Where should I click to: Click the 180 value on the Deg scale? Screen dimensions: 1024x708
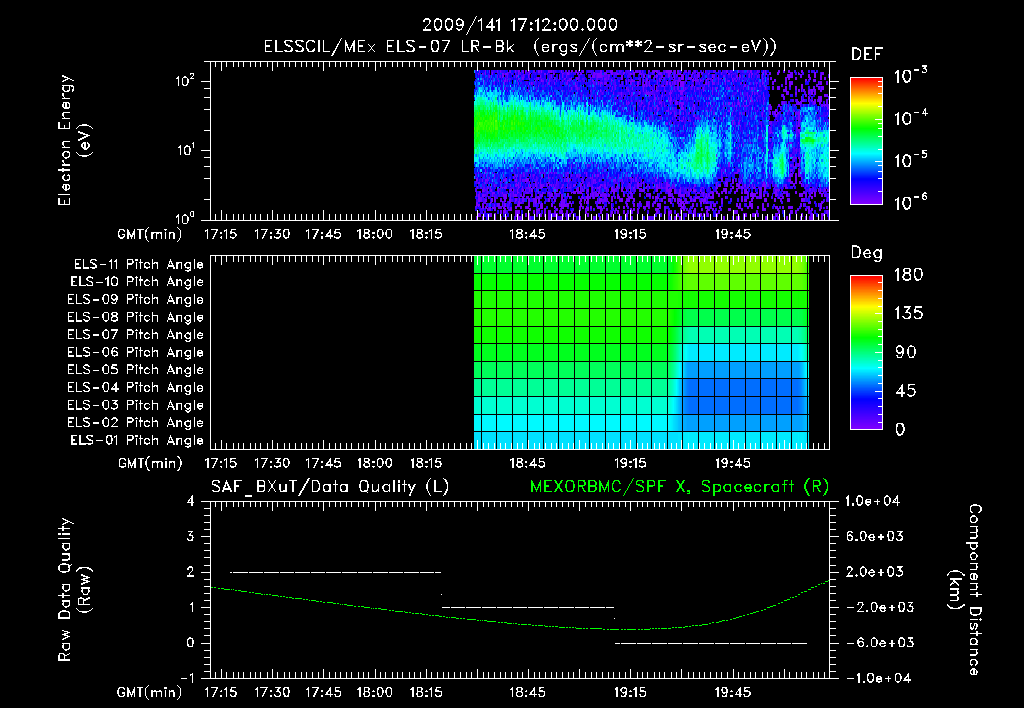tap(908, 275)
